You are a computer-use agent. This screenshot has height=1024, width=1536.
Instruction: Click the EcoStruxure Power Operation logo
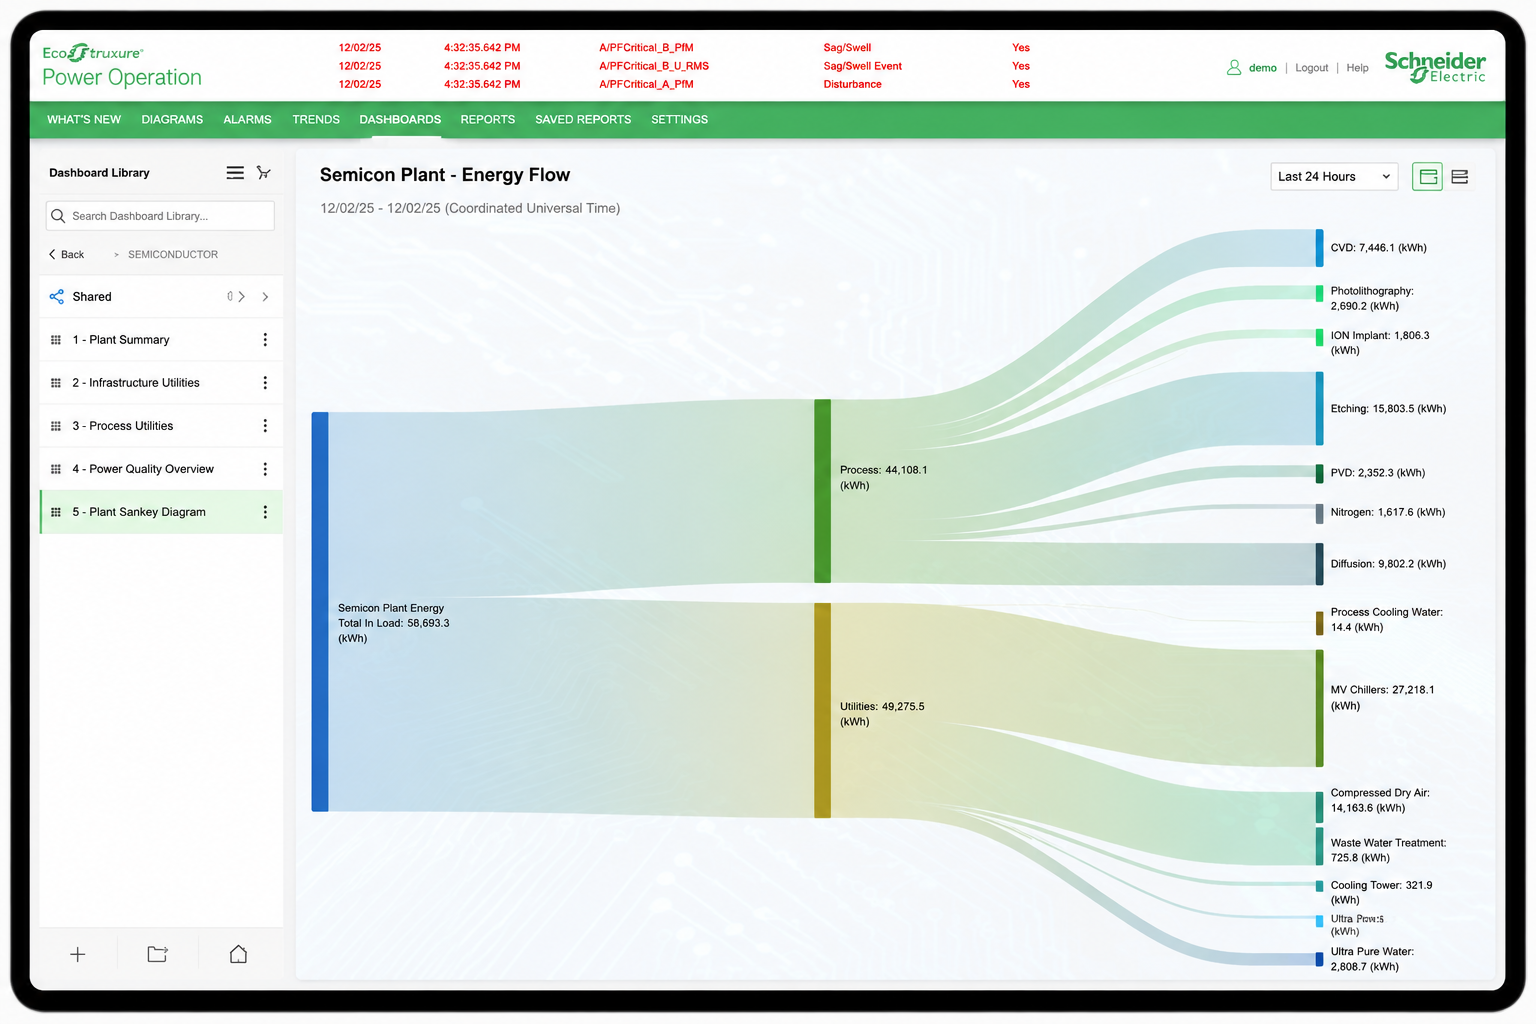[122, 66]
